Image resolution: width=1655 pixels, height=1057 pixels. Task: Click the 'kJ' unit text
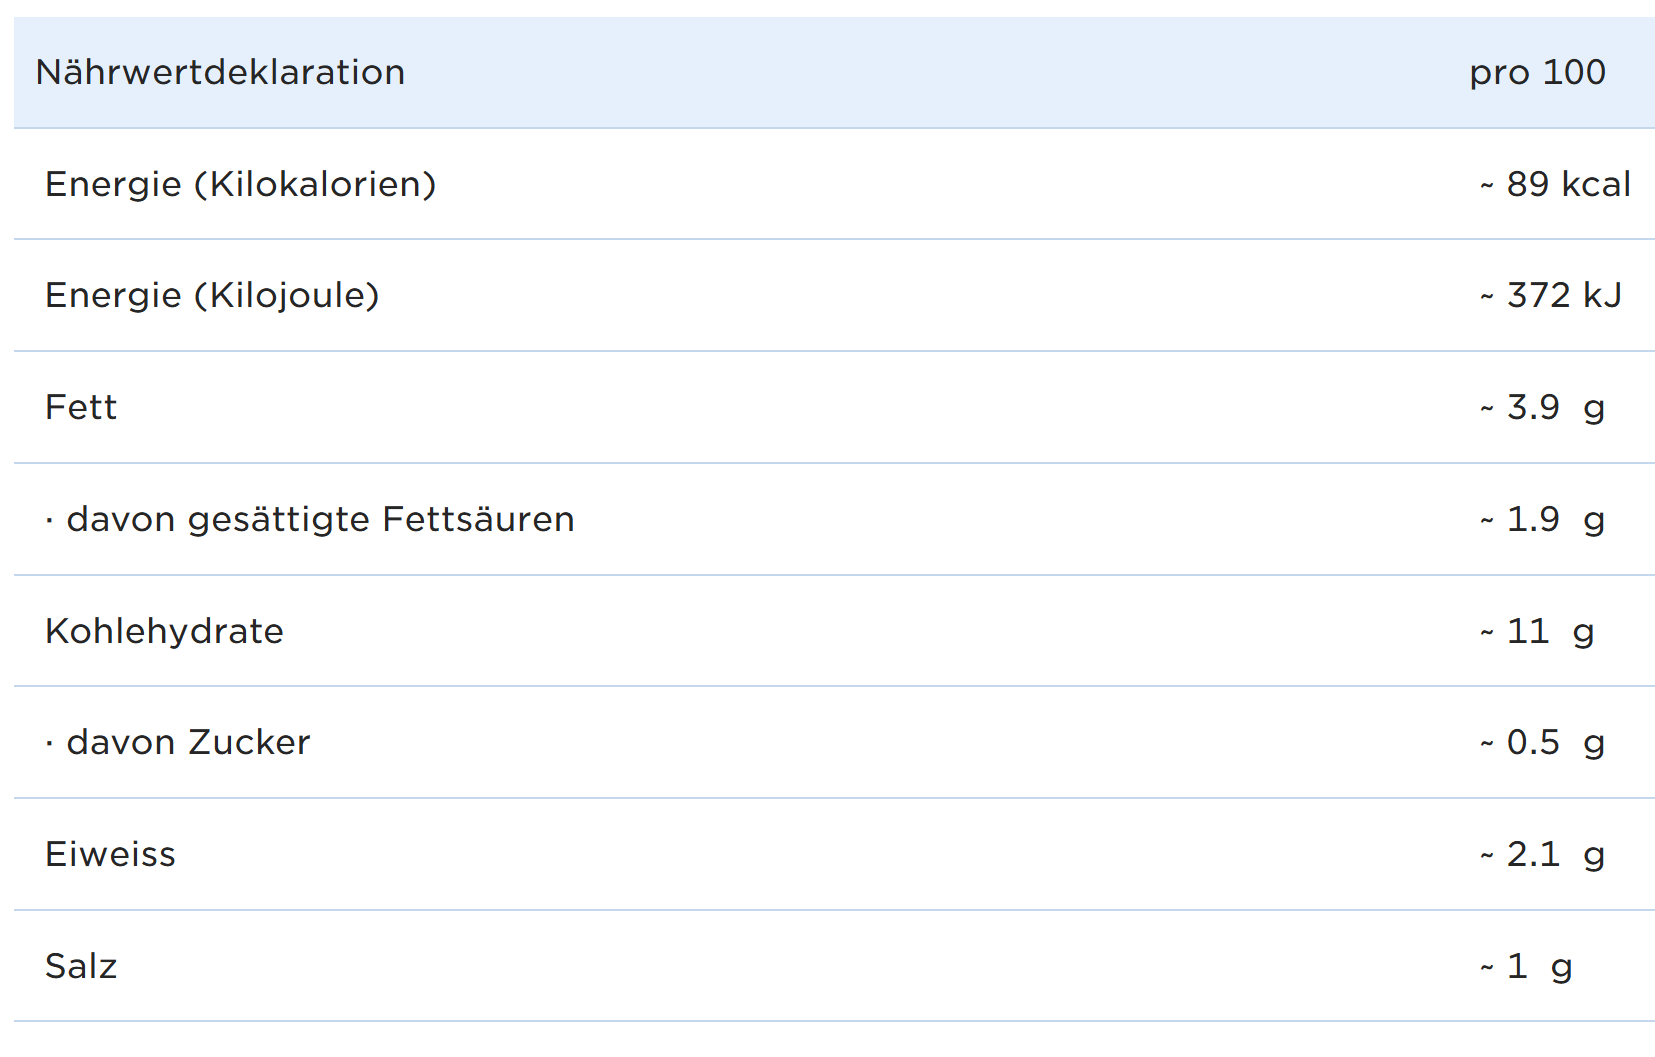click(x=1603, y=296)
